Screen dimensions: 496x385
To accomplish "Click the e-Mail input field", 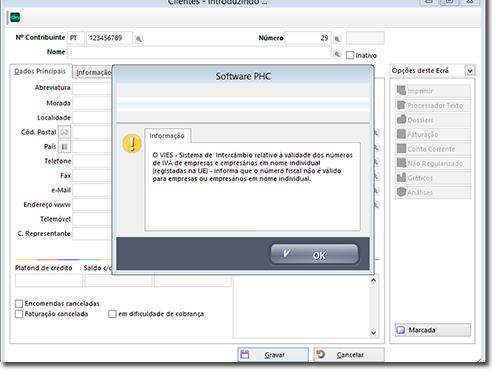I will [x=92, y=190].
